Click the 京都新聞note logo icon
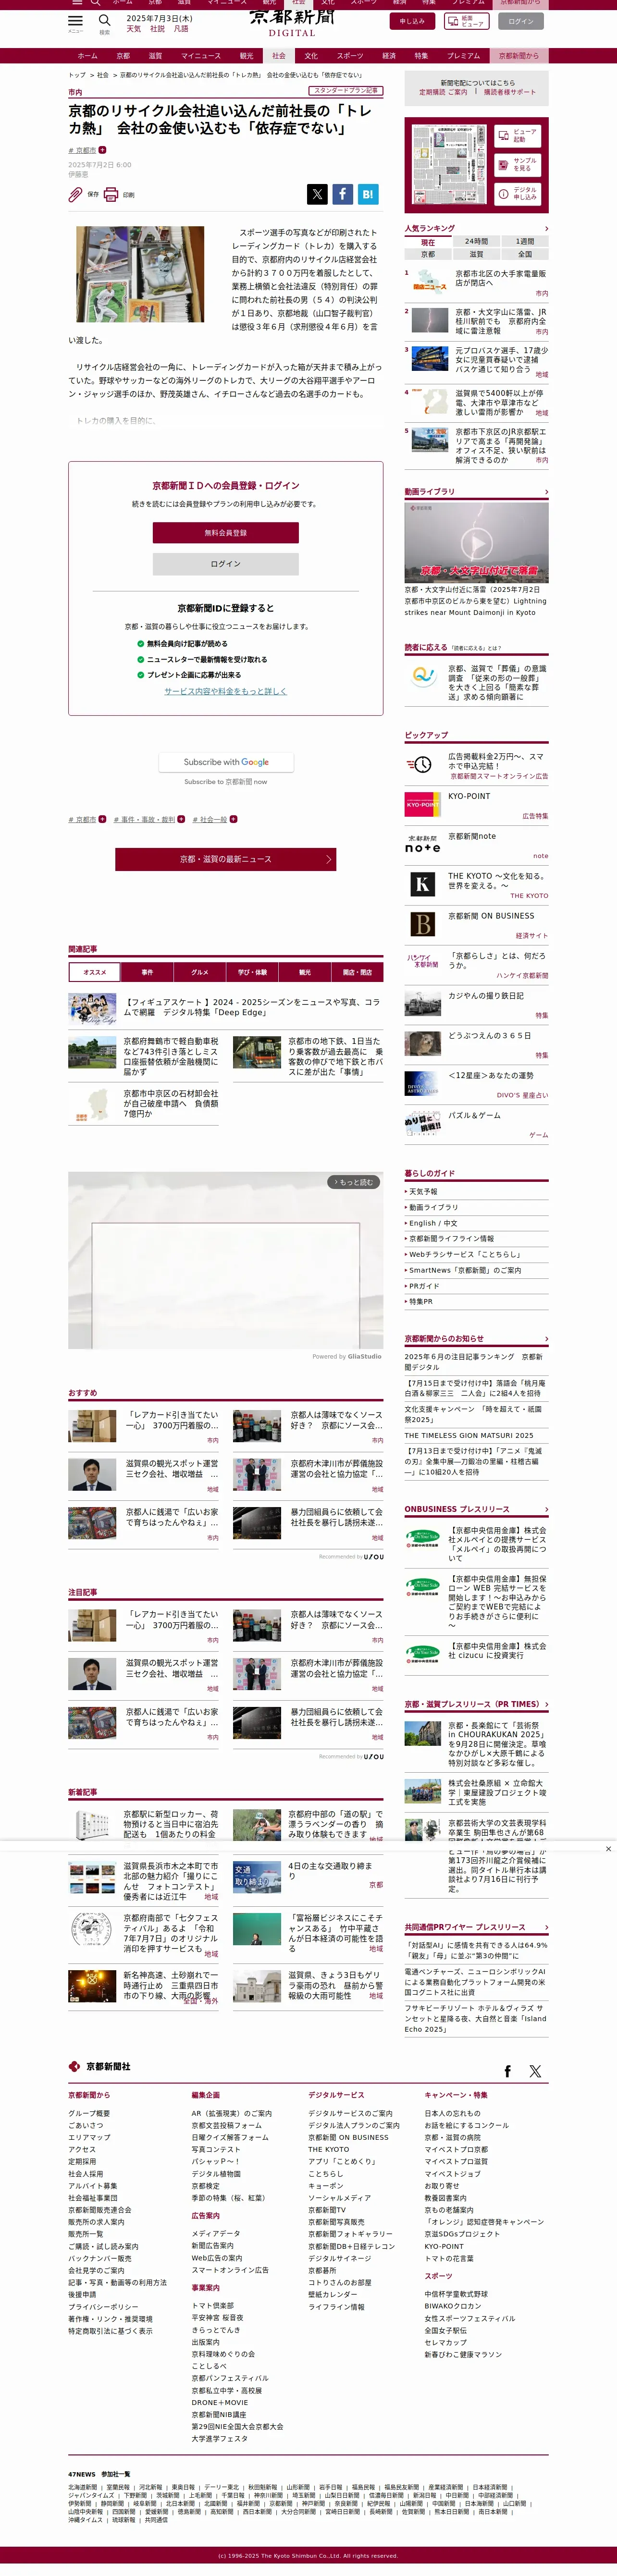The width and height of the screenshot is (617, 2576). (x=422, y=843)
